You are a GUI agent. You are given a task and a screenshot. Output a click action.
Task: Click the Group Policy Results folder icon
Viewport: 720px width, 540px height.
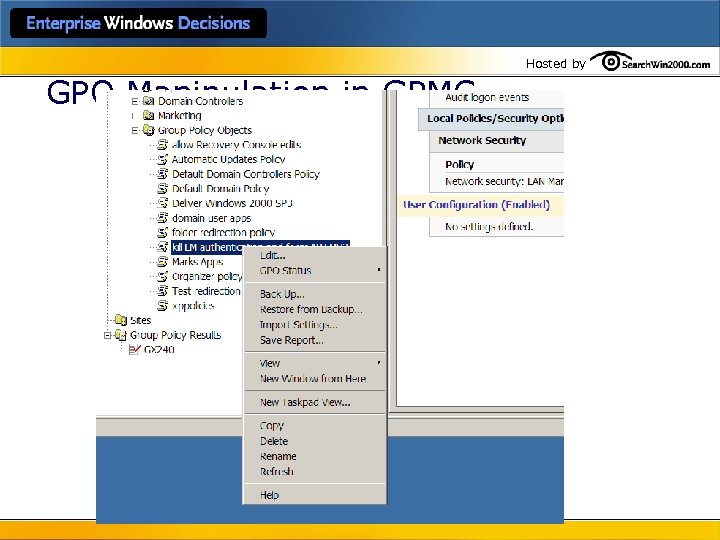point(121,335)
